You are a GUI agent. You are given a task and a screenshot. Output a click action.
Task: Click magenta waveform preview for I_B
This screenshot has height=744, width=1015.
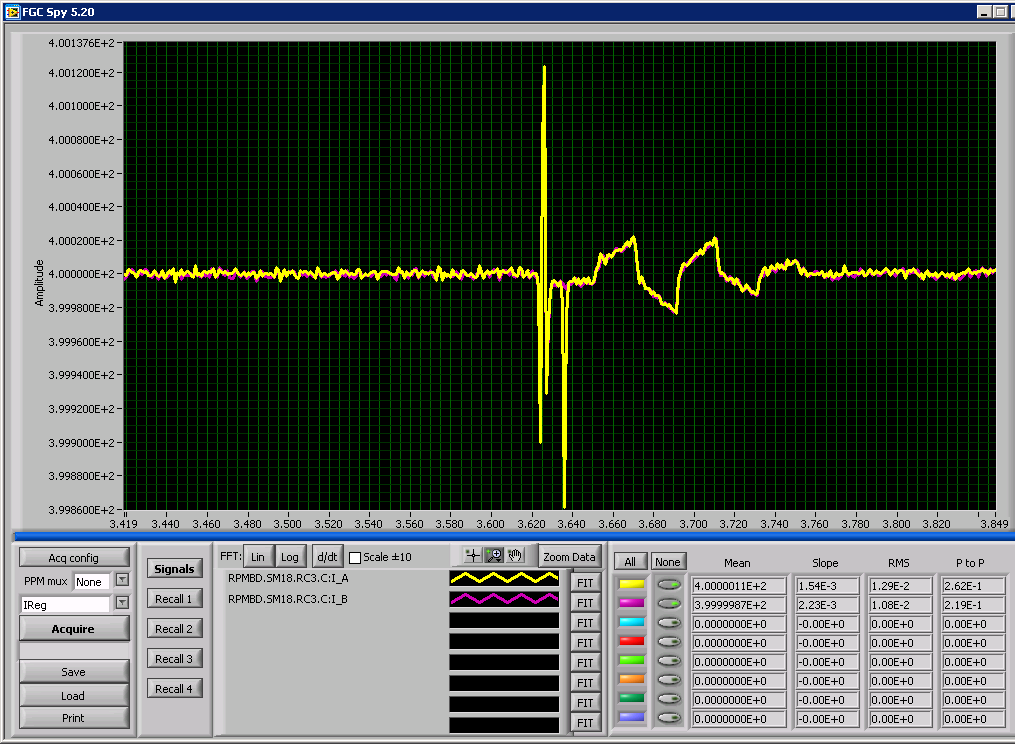504,599
